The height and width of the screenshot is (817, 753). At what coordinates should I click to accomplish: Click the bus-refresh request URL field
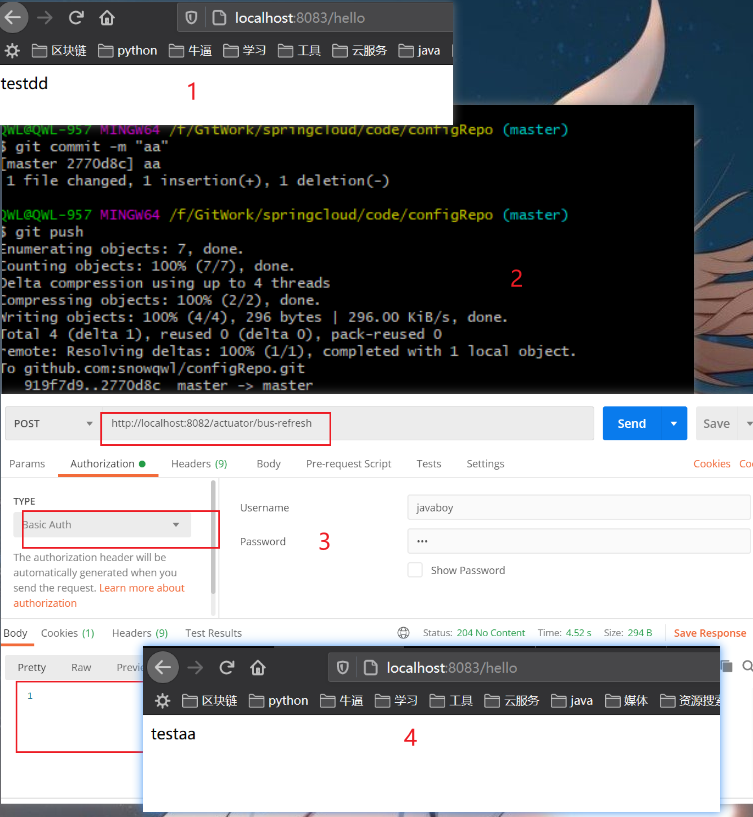pos(348,423)
